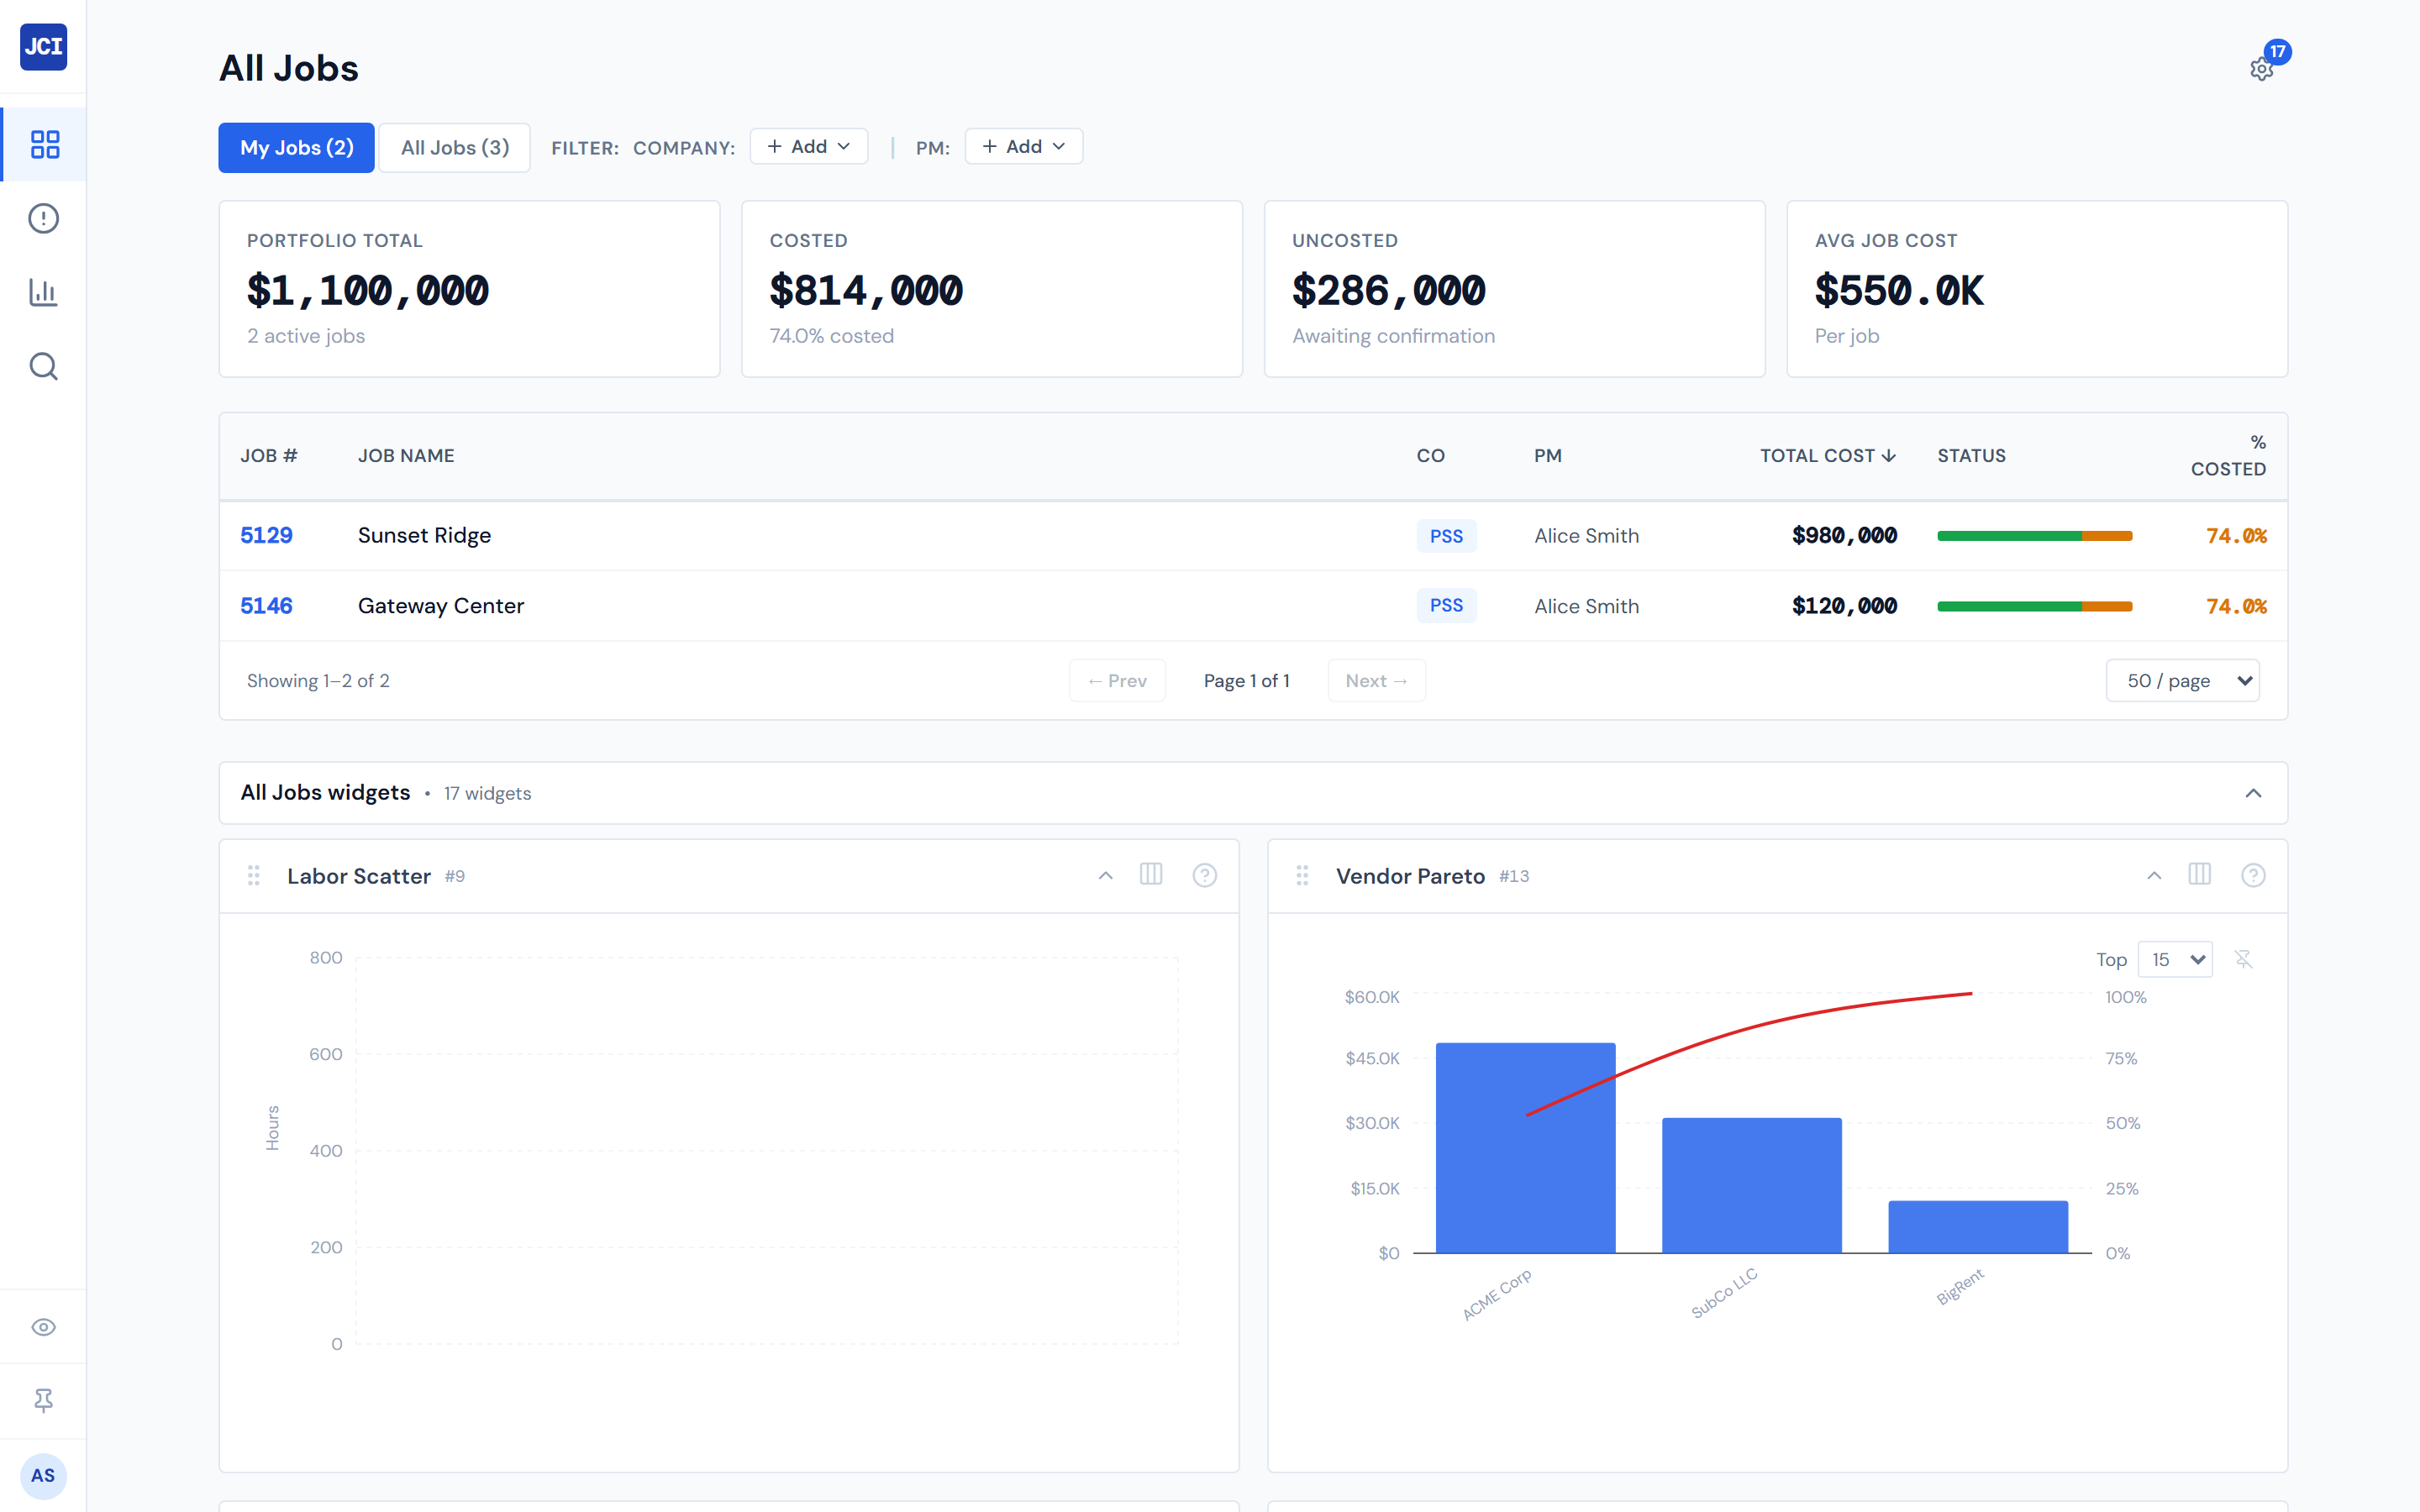
Task: Switch to the My Jobs (2) tab
Action: click(296, 148)
